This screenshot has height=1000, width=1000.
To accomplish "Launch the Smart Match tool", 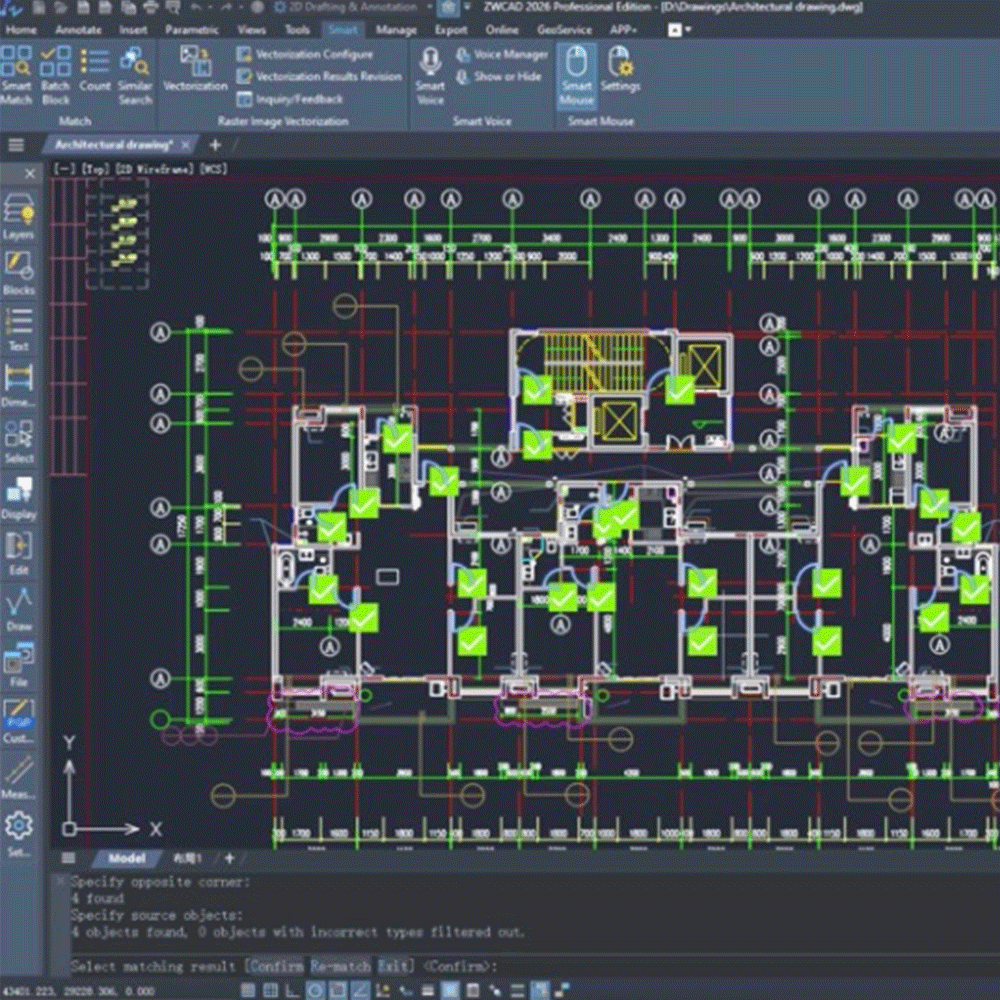I will [x=16, y=75].
